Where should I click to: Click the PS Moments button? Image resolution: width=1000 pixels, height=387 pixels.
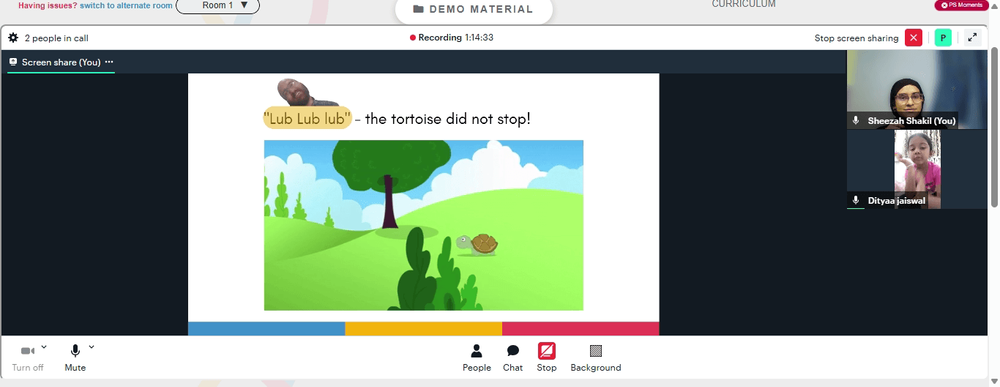(x=962, y=5)
